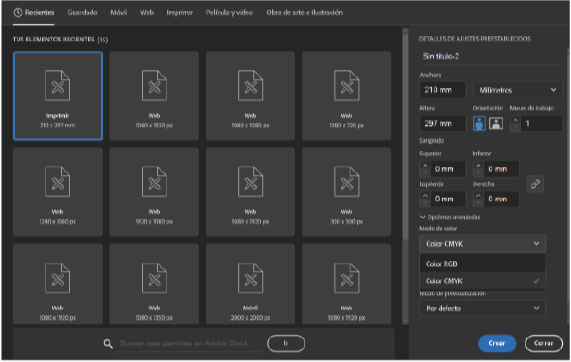Toggle the bleed link chain icon
The height and width of the screenshot is (362, 571).
point(535,184)
